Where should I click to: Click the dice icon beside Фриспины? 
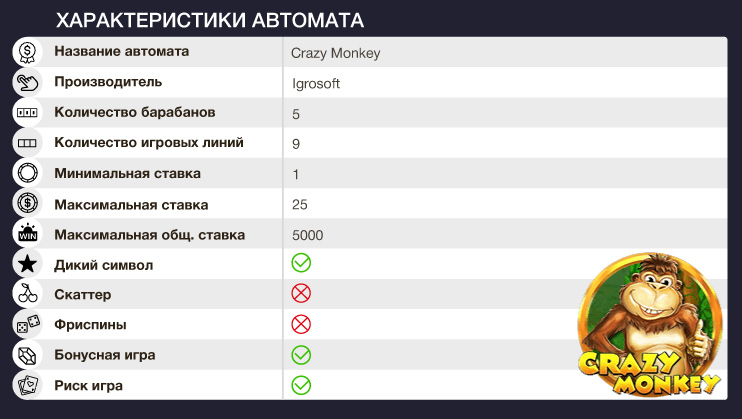pos(27,325)
